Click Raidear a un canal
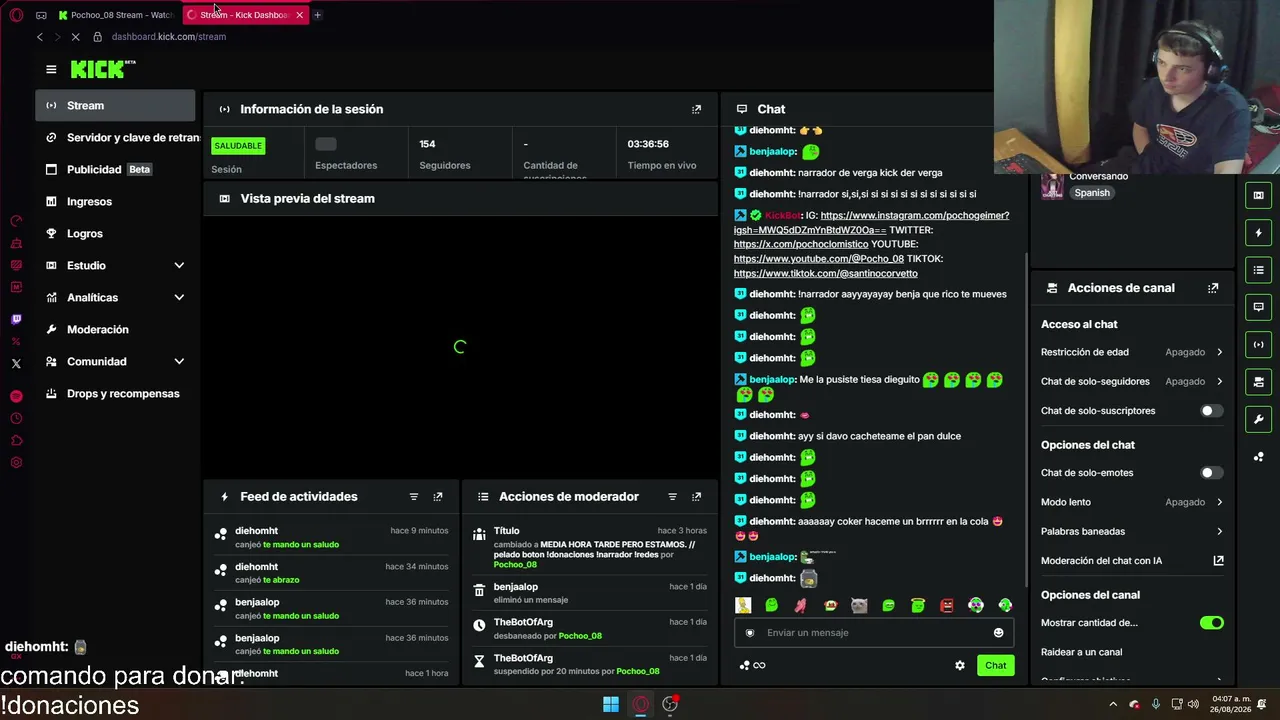This screenshot has width=1280, height=720. point(1081,652)
